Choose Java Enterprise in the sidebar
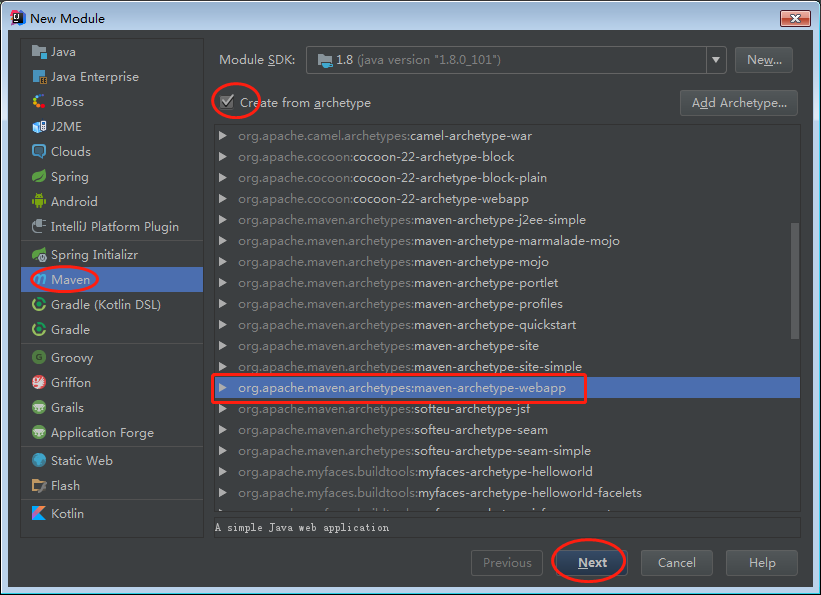The image size is (821, 595). point(94,77)
